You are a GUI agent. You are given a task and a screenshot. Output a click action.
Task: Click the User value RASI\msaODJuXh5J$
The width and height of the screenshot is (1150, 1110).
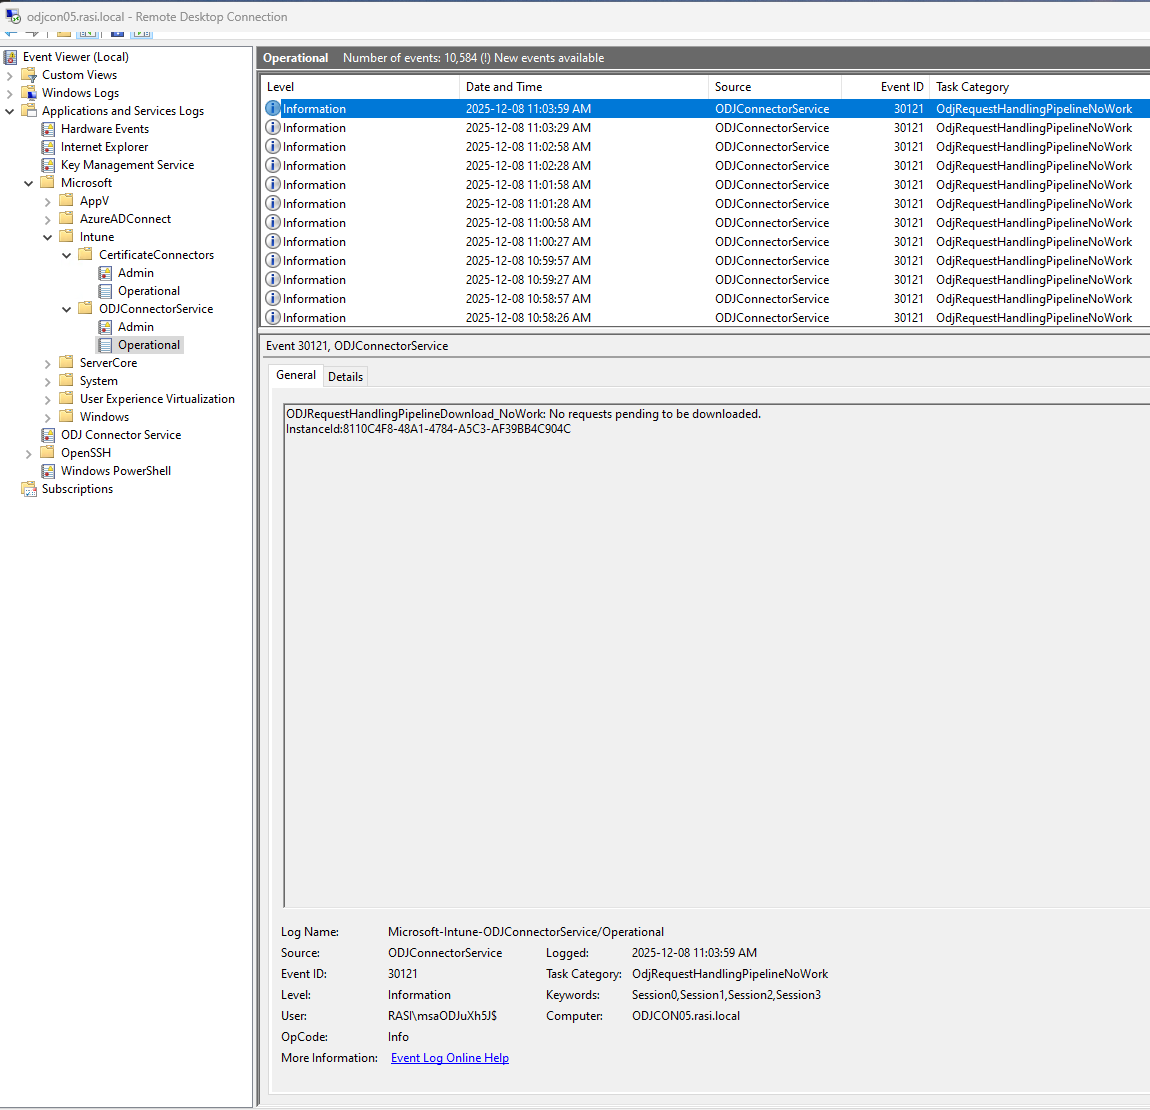[x=442, y=1016]
